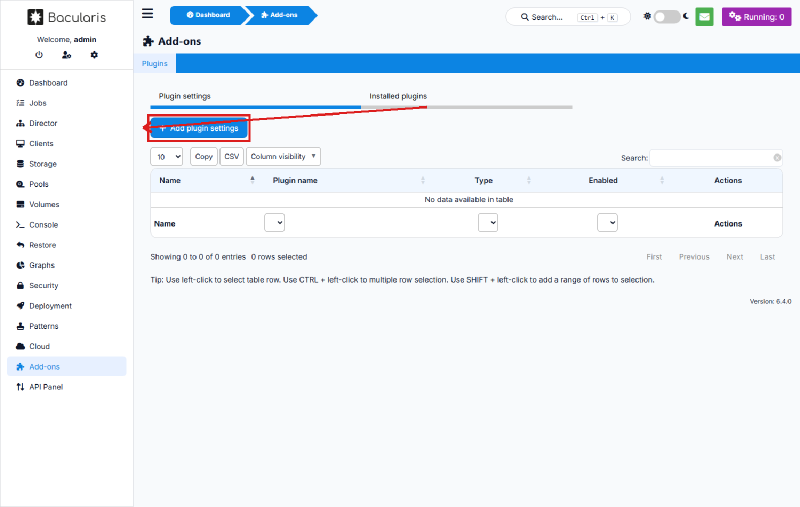Click the Copy table button
Image resolution: width=800 pixels, height=507 pixels.
[x=204, y=157]
